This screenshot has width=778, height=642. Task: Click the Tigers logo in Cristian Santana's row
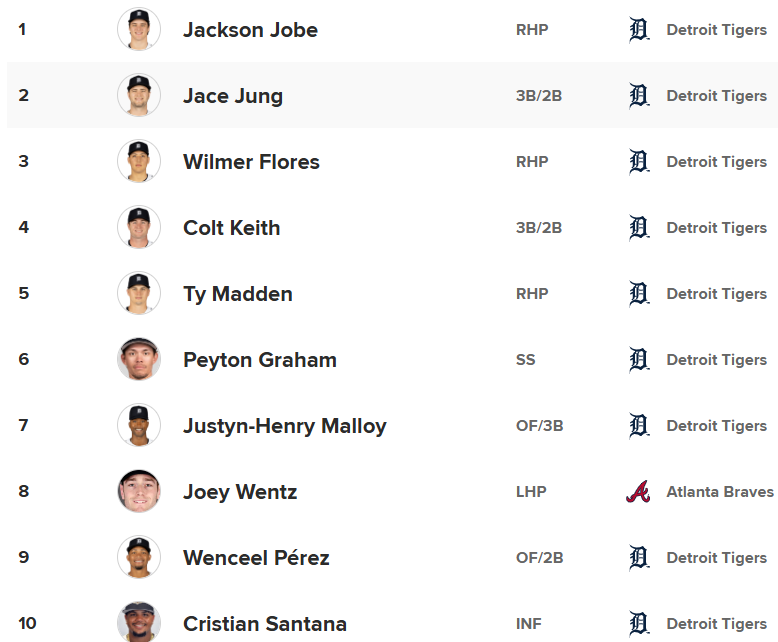(x=639, y=624)
